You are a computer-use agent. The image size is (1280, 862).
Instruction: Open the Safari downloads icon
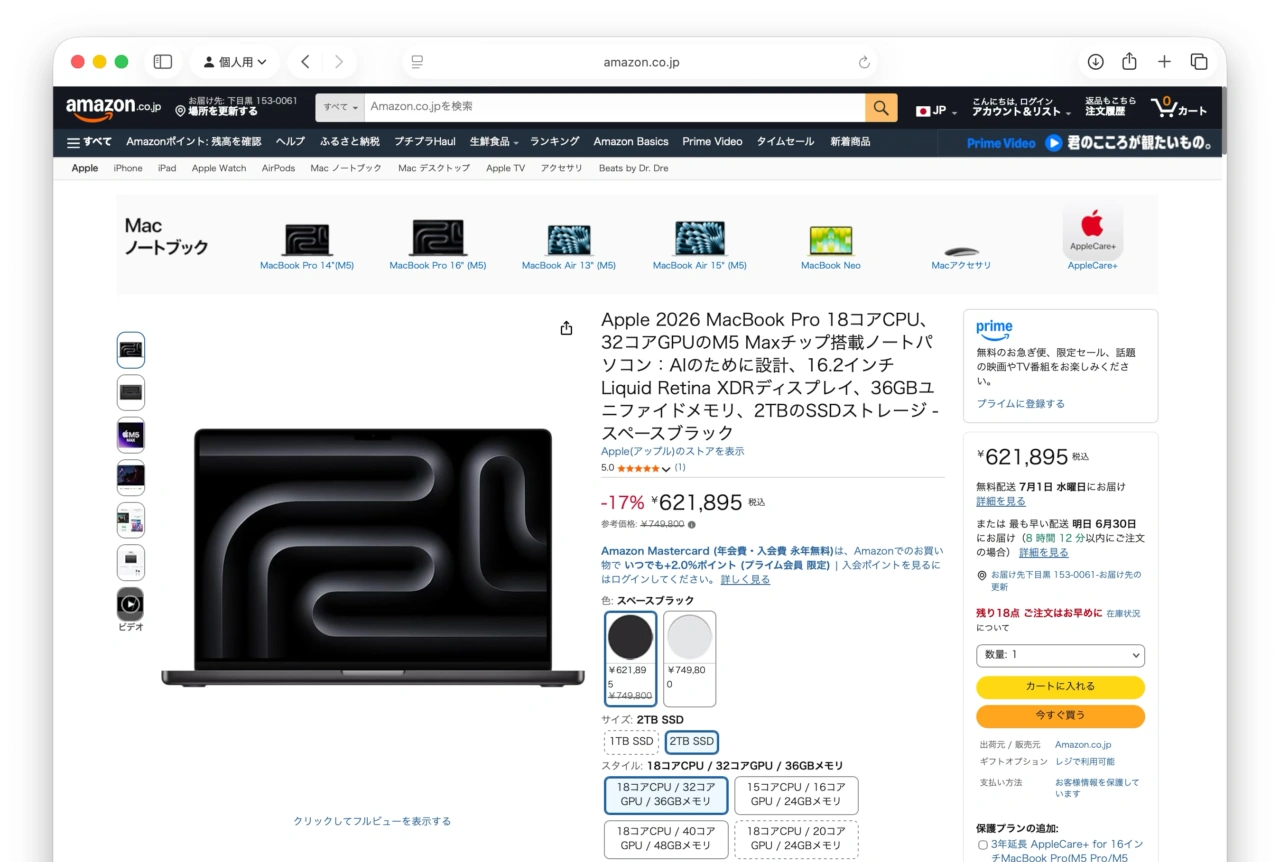point(1095,62)
